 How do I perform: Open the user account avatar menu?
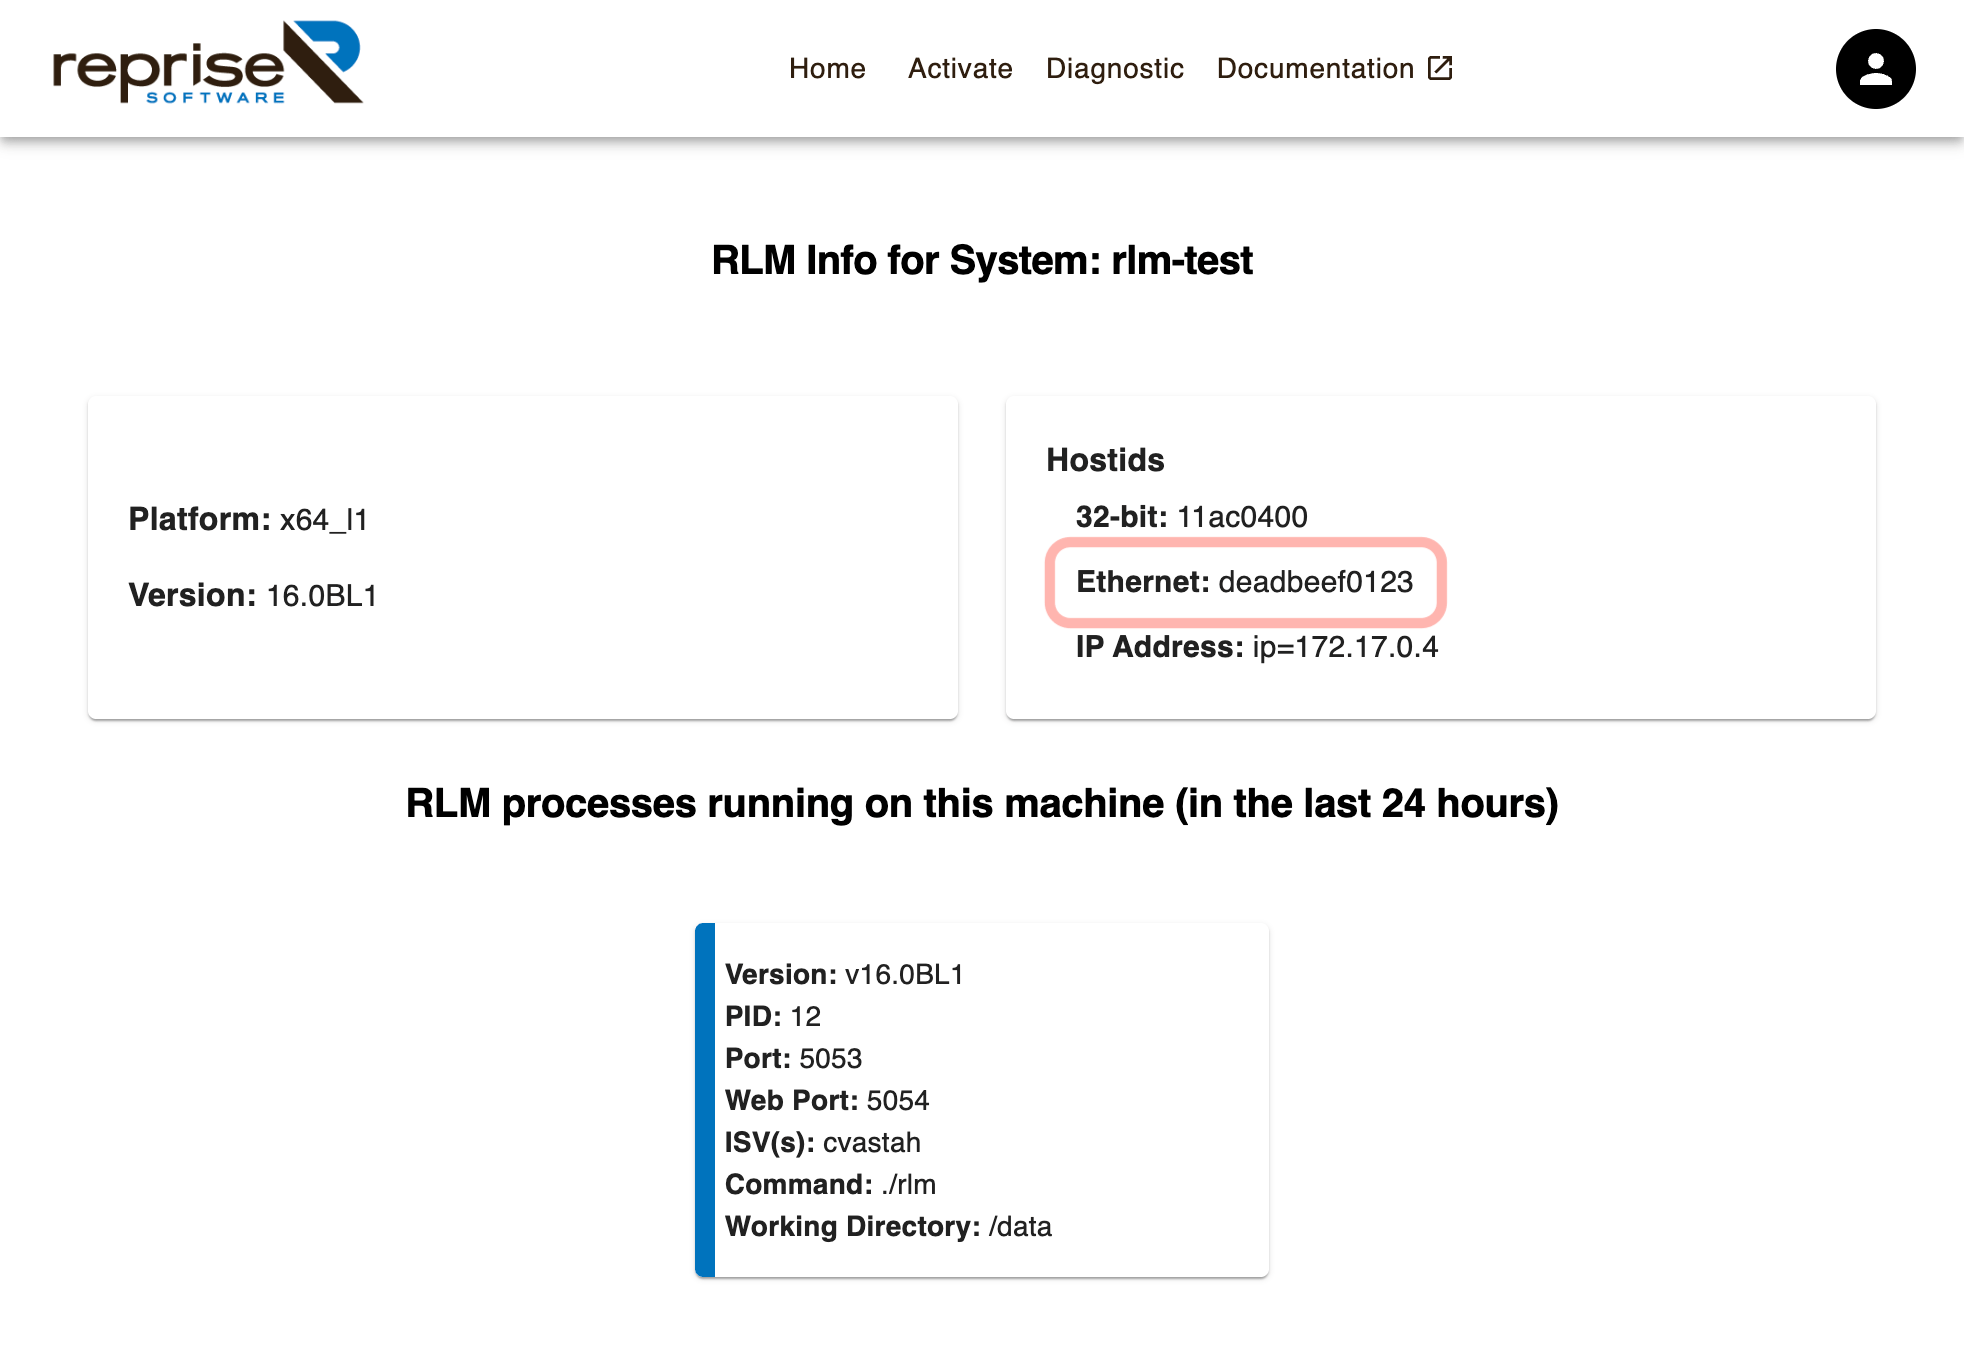pos(1875,69)
